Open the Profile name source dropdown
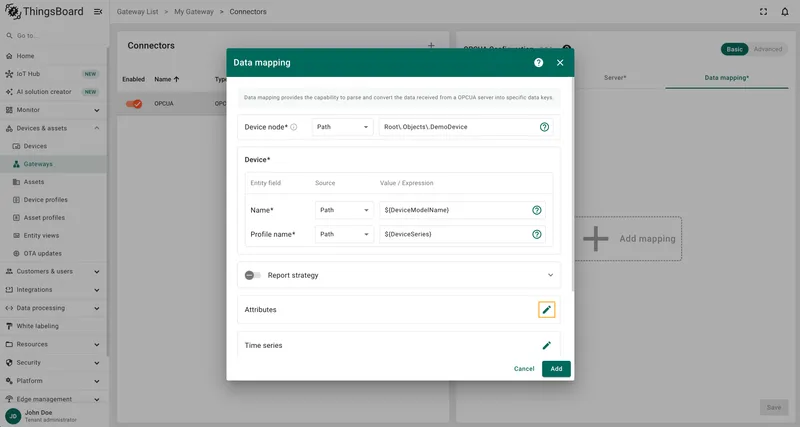This screenshot has width=800, height=427. [x=344, y=234]
